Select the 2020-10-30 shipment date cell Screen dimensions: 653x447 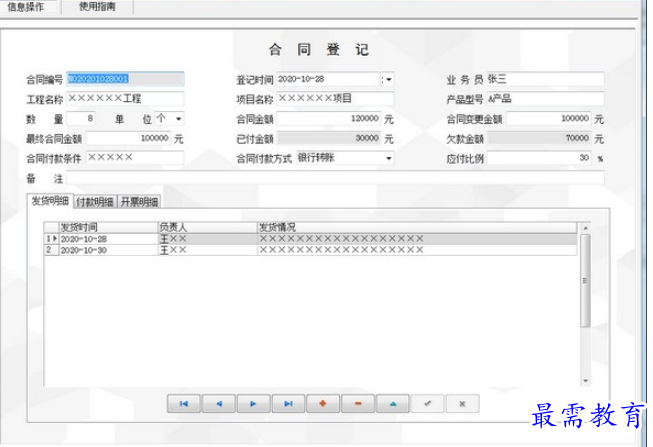pyautogui.click(x=109, y=250)
